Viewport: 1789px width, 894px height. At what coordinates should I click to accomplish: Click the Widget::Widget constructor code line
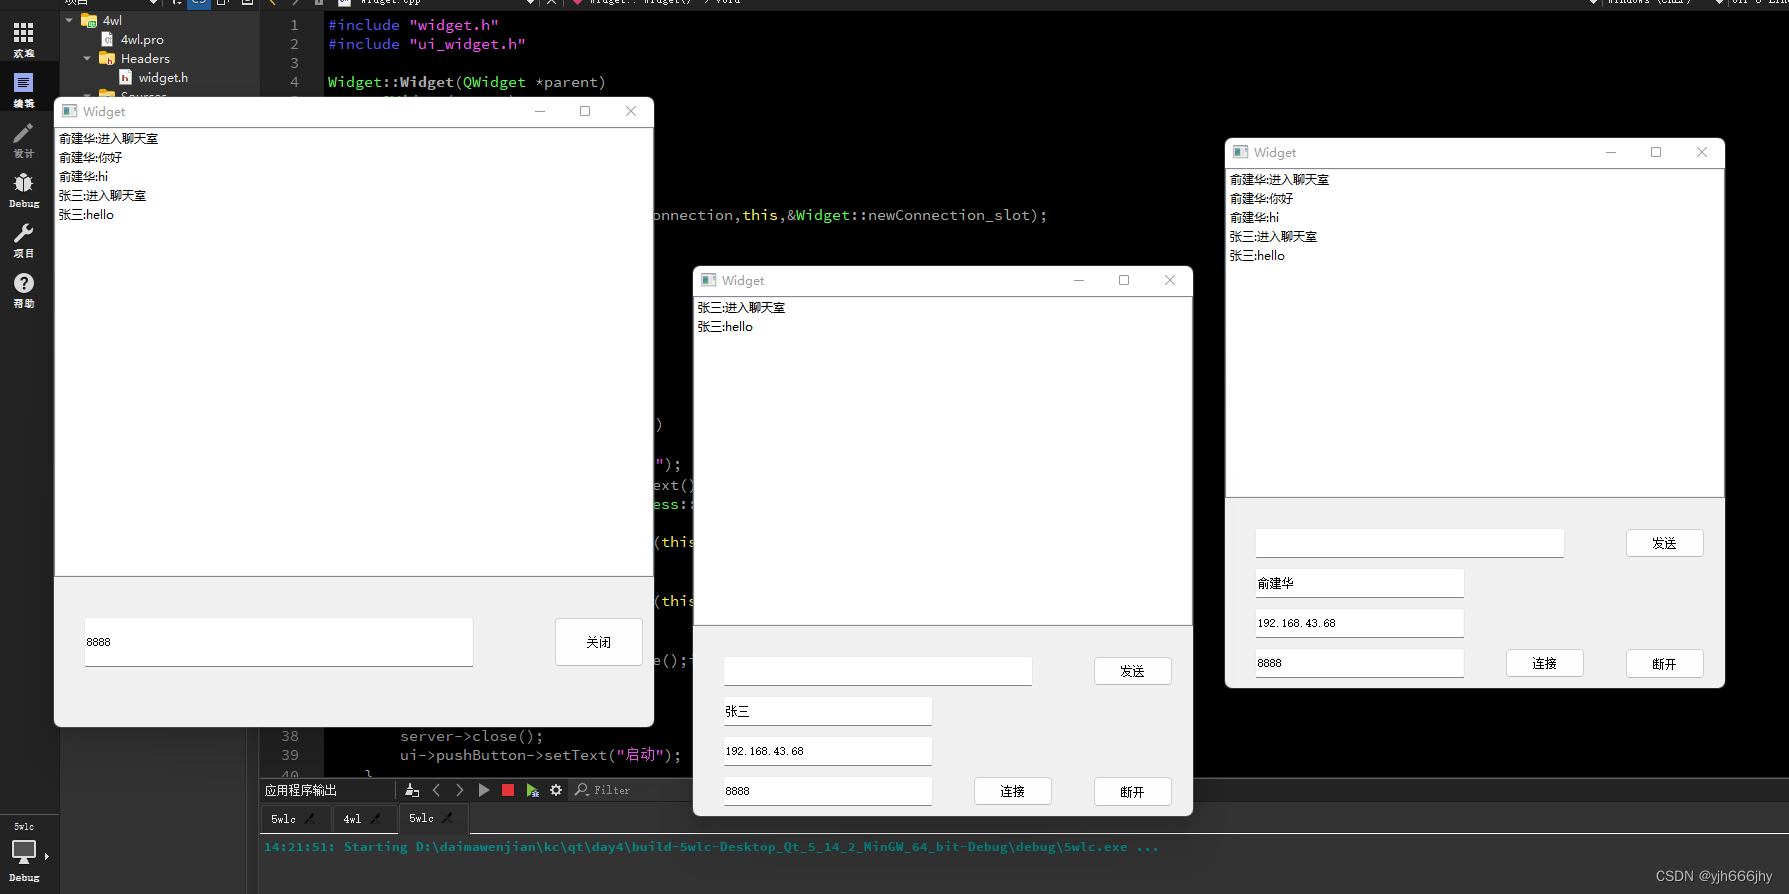(x=467, y=82)
